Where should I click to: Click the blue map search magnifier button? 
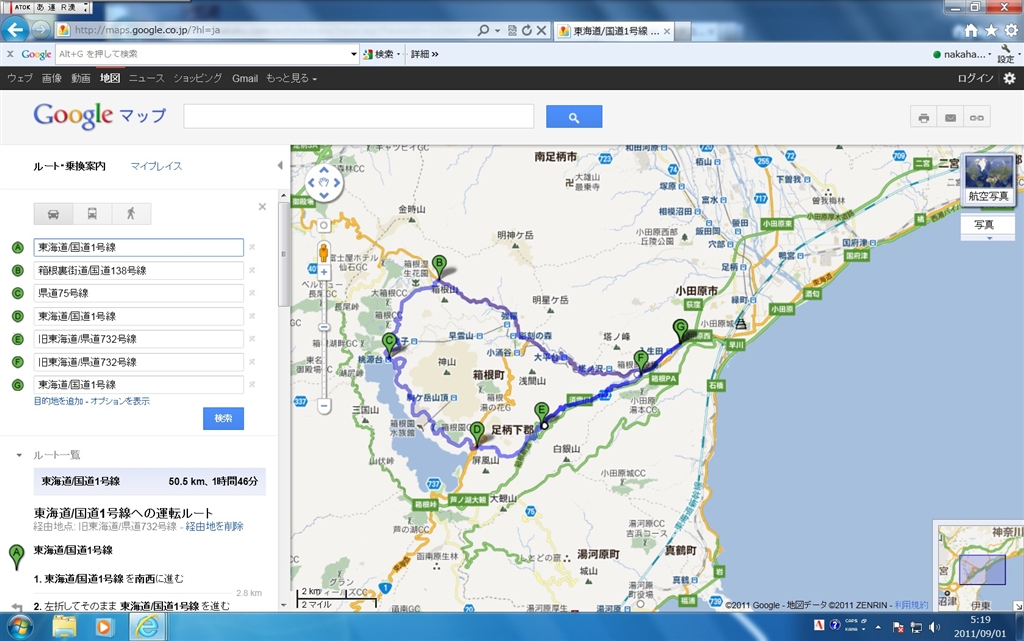point(574,117)
